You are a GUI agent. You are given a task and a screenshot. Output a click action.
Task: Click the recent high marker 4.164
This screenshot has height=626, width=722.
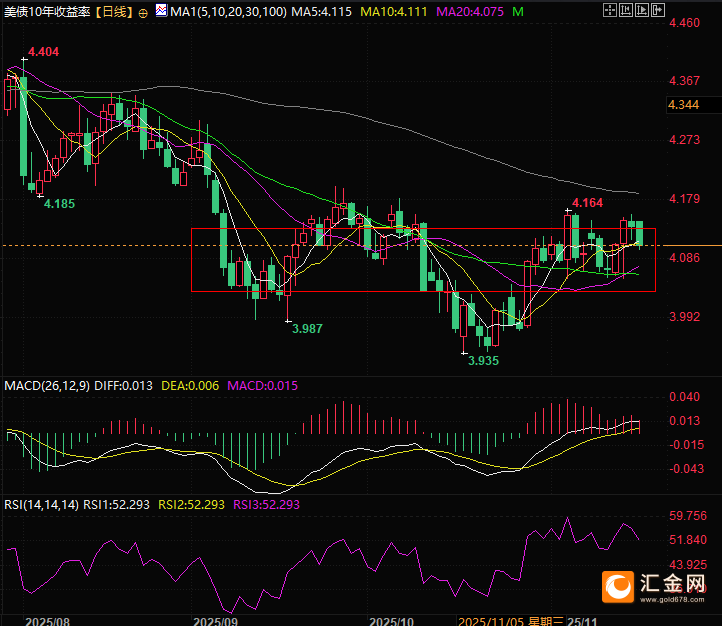[x=587, y=203]
